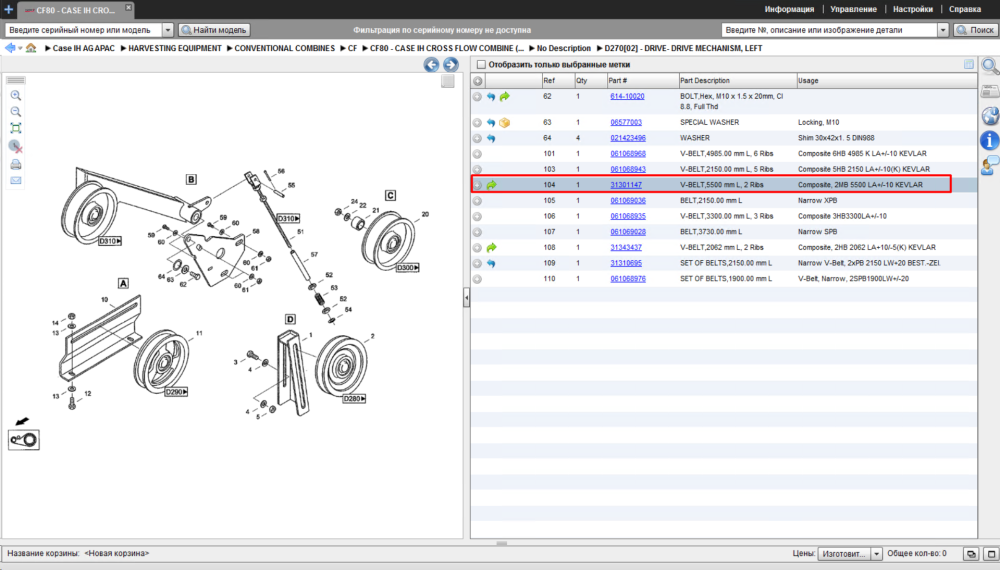Open part search field dropdown arrow
1000x570 pixels.
[943, 30]
